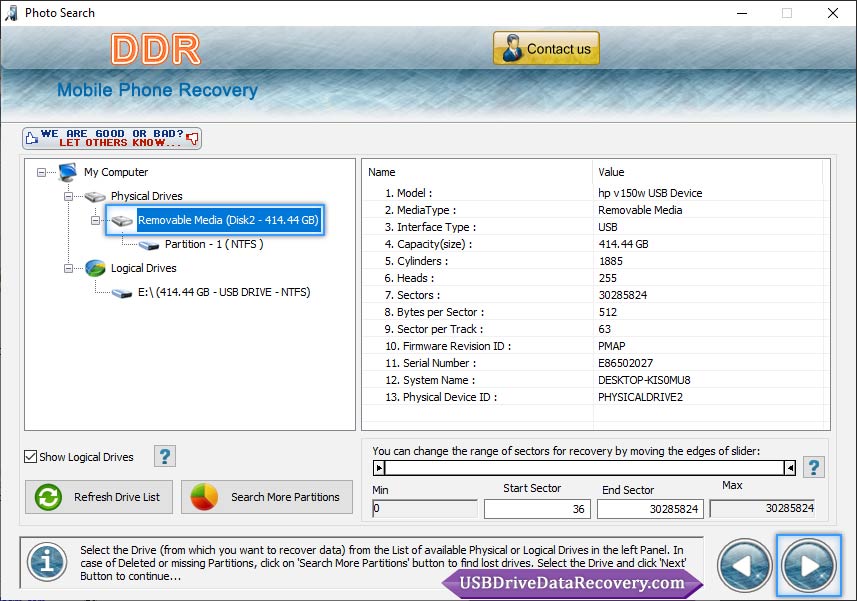Screen dimensions: 857x601
Task: Select Removable Media (Disk2 - 414.44 GB)
Action: [228, 220]
